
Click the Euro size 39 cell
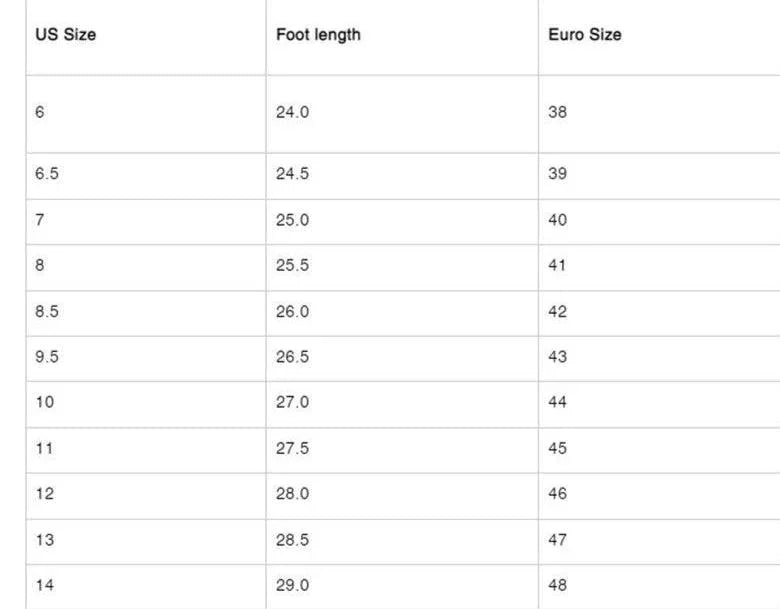(x=557, y=174)
